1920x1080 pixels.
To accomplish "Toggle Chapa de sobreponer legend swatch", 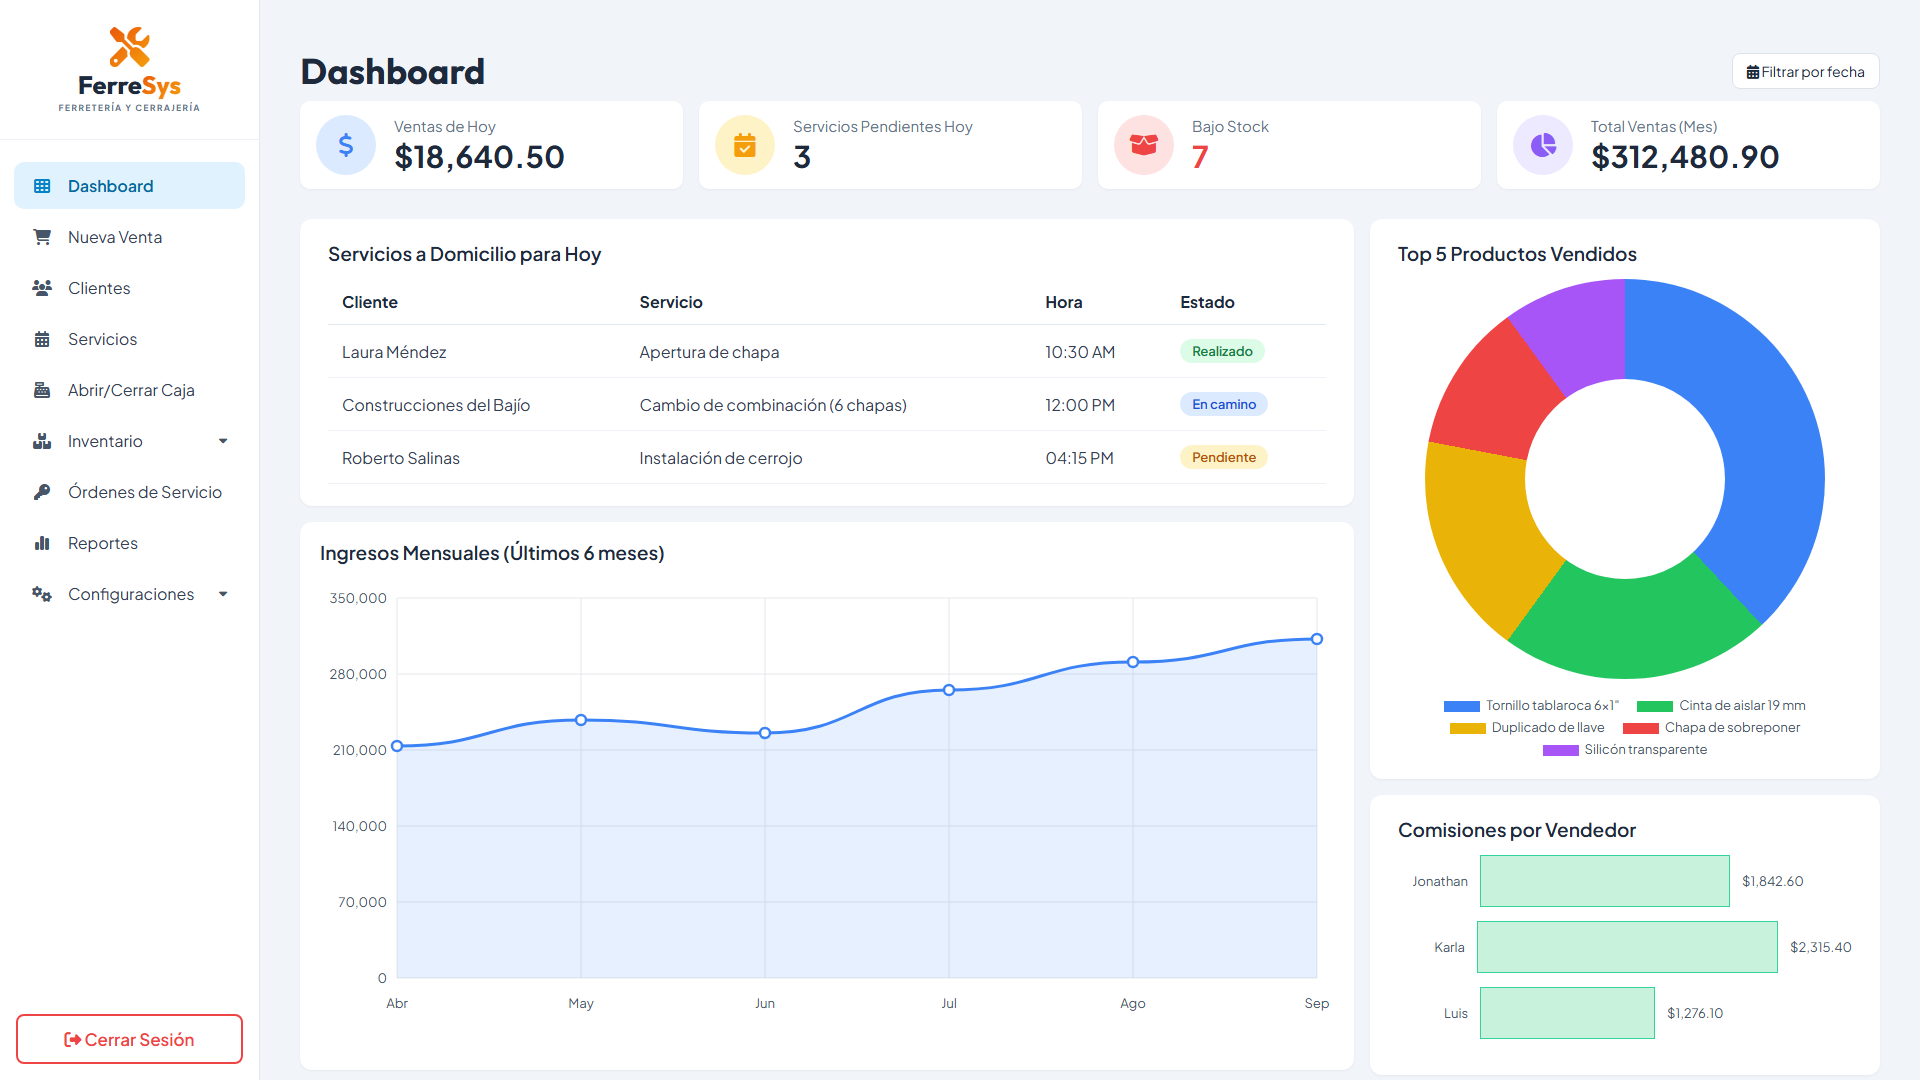I will (1640, 728).
